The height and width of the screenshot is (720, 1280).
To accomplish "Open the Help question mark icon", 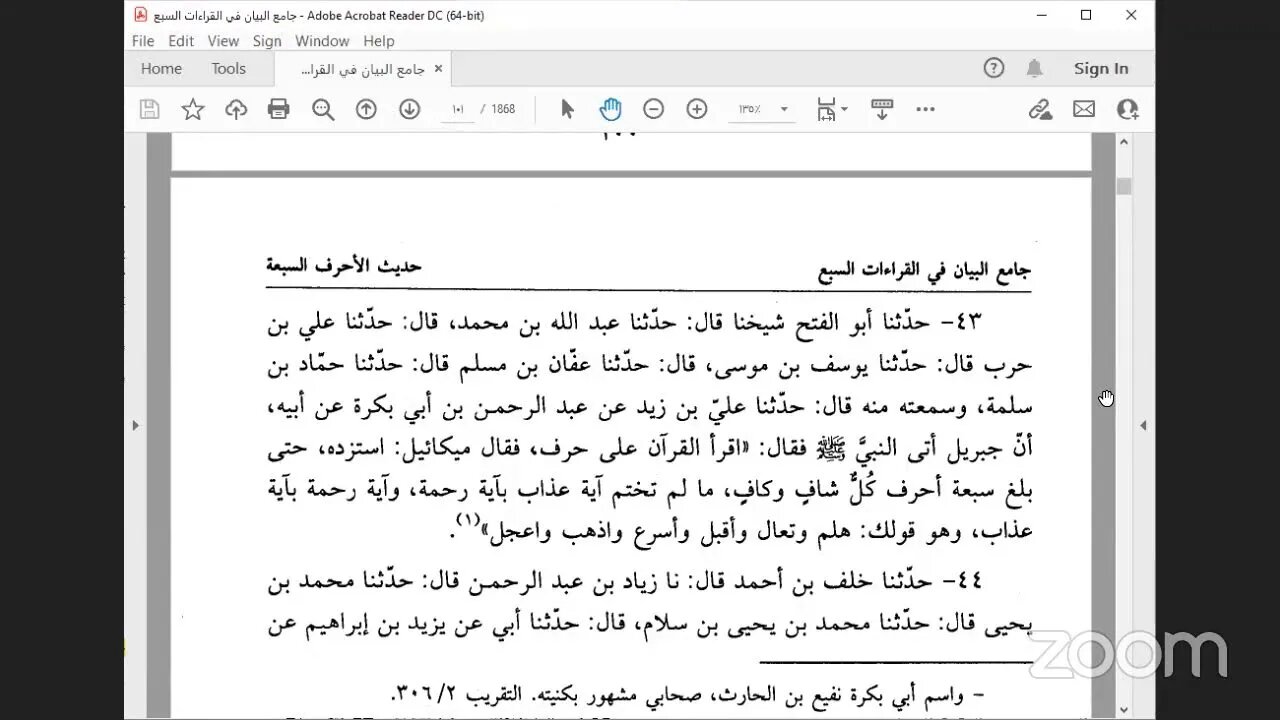I will click(993, 68).
